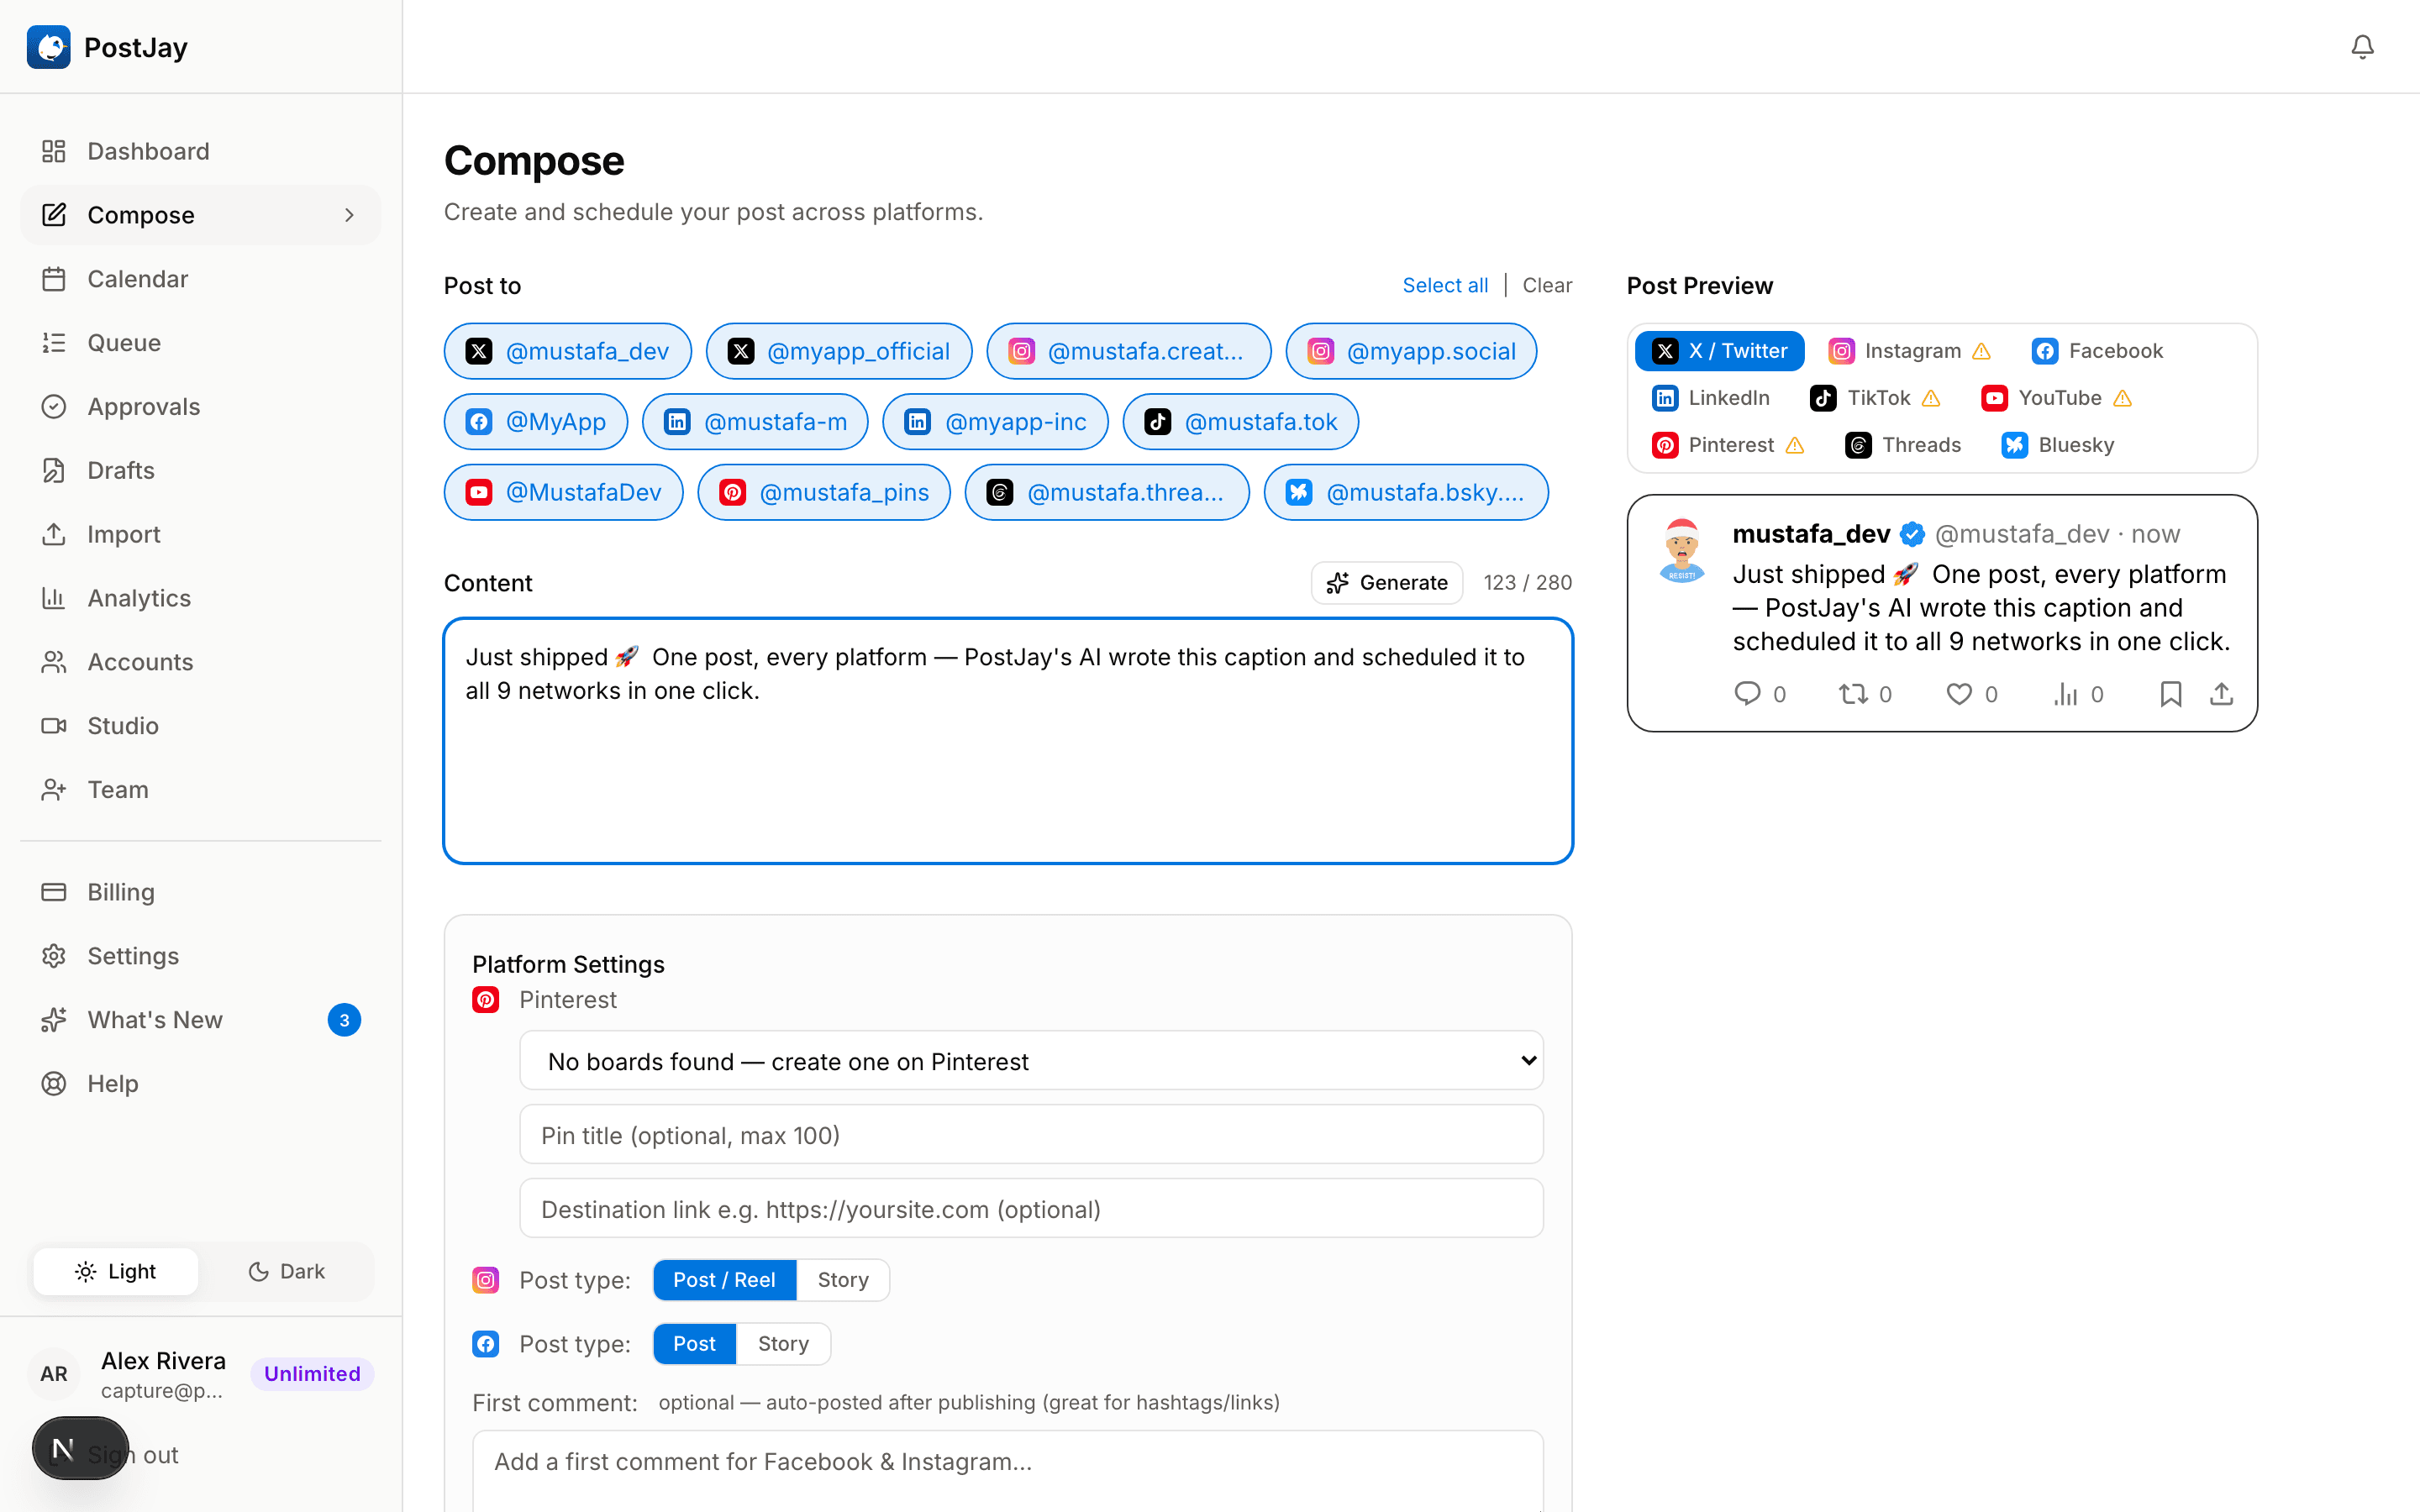Toggle the @myapp-inc LinkedIn account
Viewport: 2420px width, 1512px height.
[995, 422]
